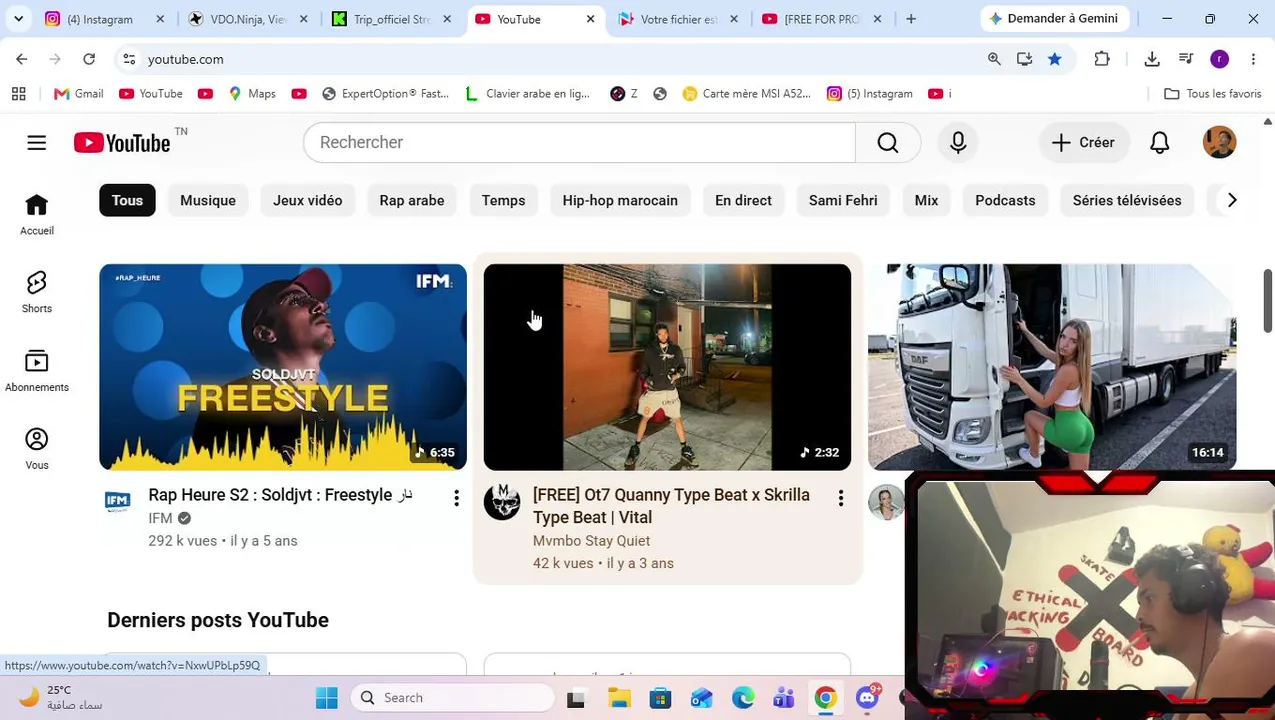
Task: Open the Mvmbo Stay Quiet channel name link
Action: tap(591, 541)
